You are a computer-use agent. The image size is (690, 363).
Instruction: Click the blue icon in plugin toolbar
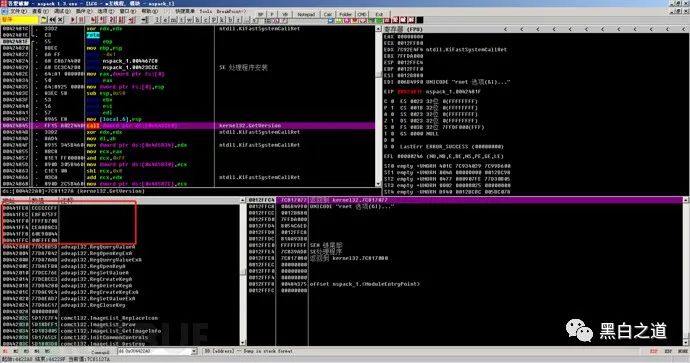tap(330, 20)
